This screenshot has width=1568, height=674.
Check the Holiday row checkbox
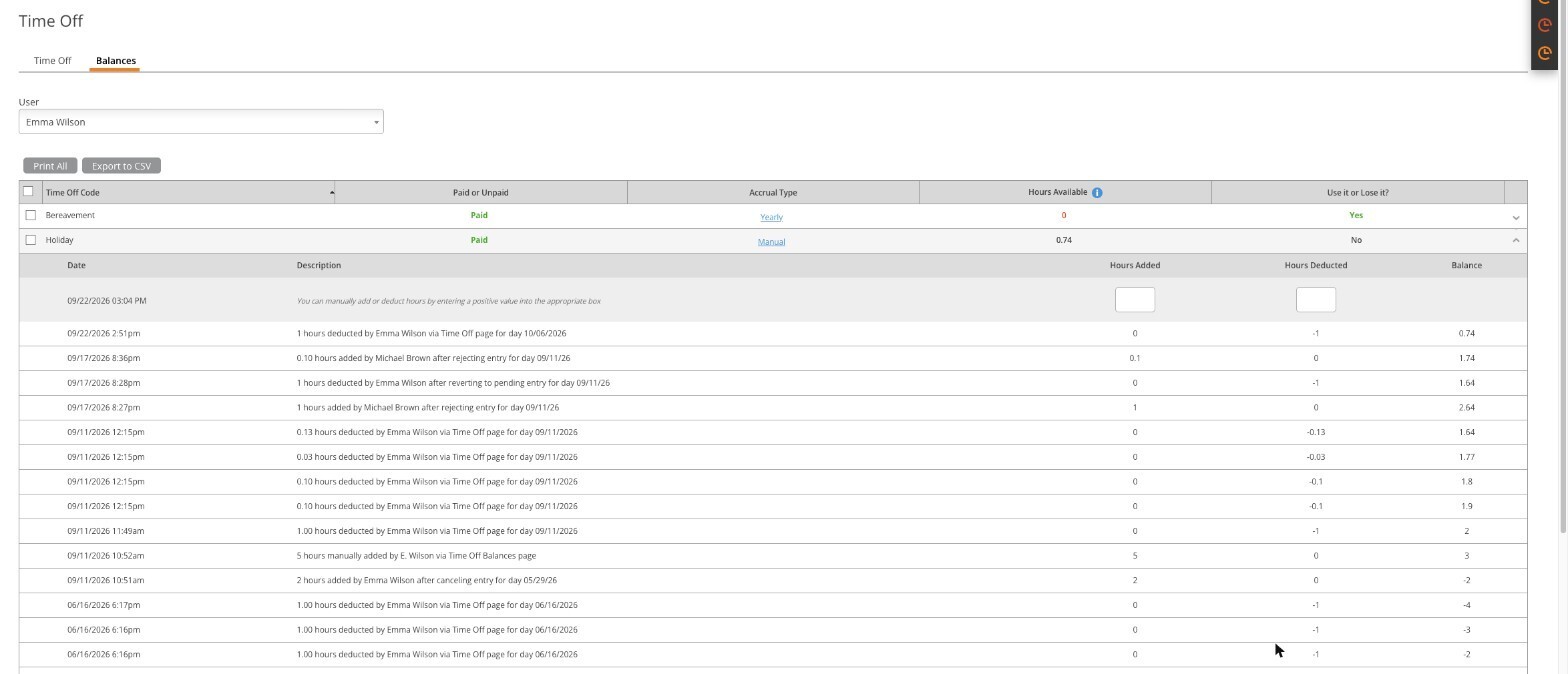[30, 240]
